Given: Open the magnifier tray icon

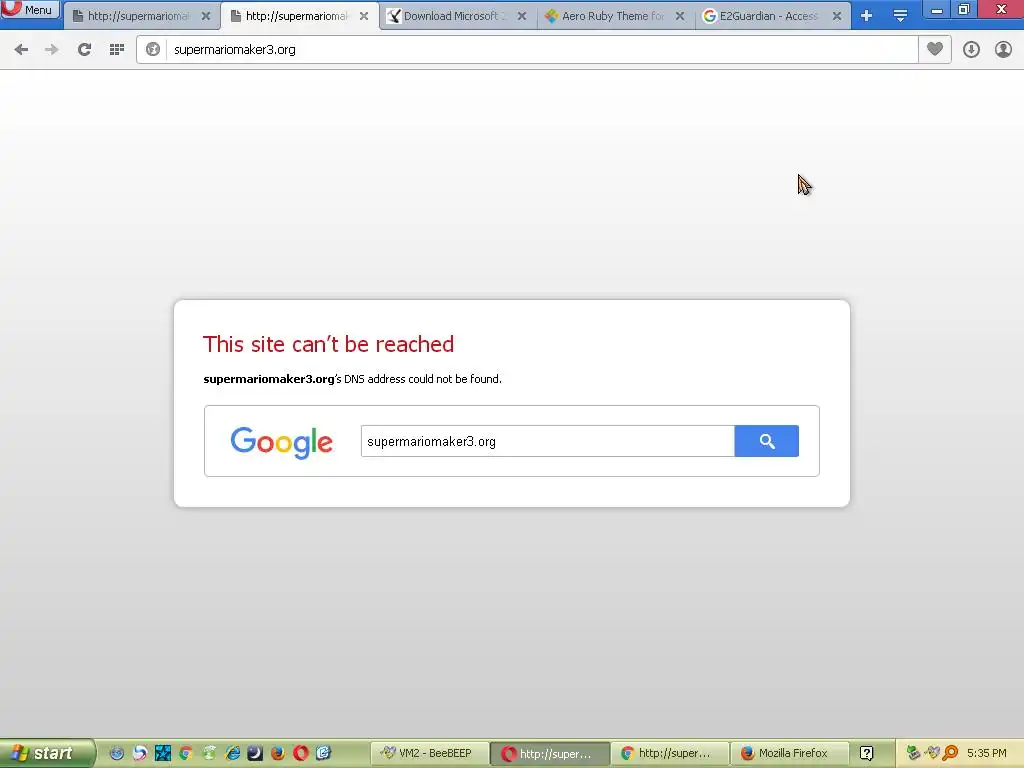Looking at the screenshot, I should point(950,753).
